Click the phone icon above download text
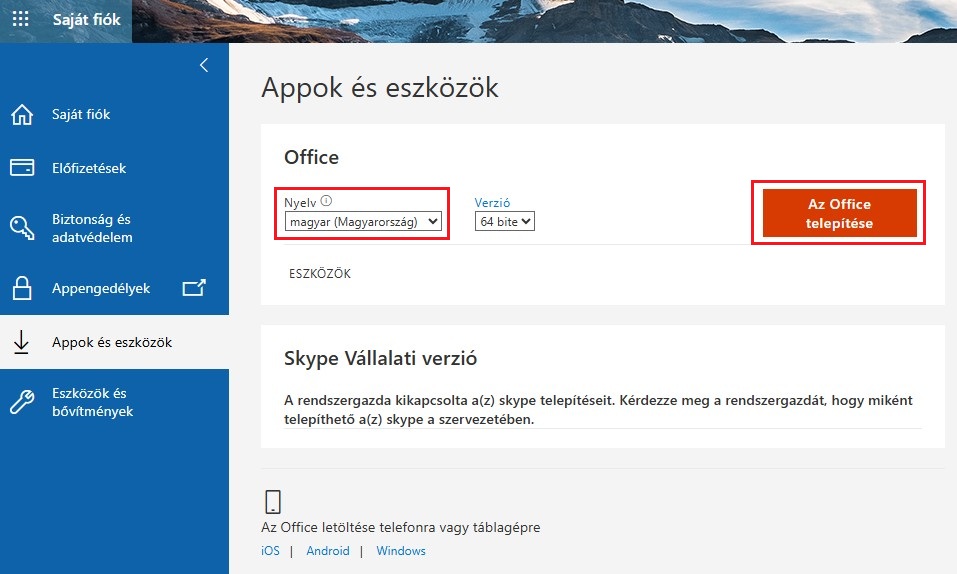 pos(273,502)
